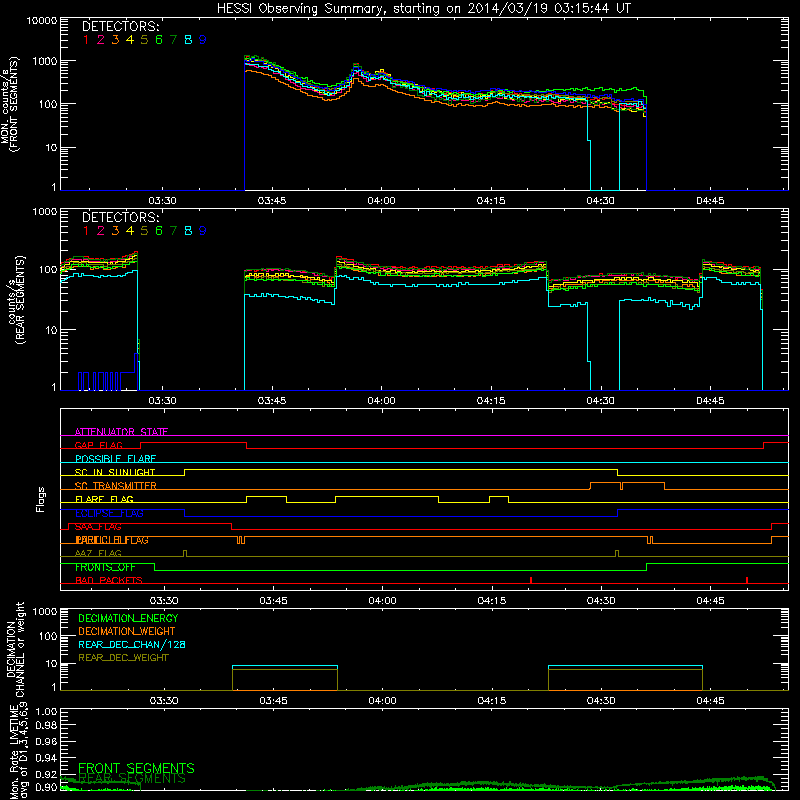Click detector 1 legend number in front segments plot
Screen dimensions: 800x800
pos(86,40)
